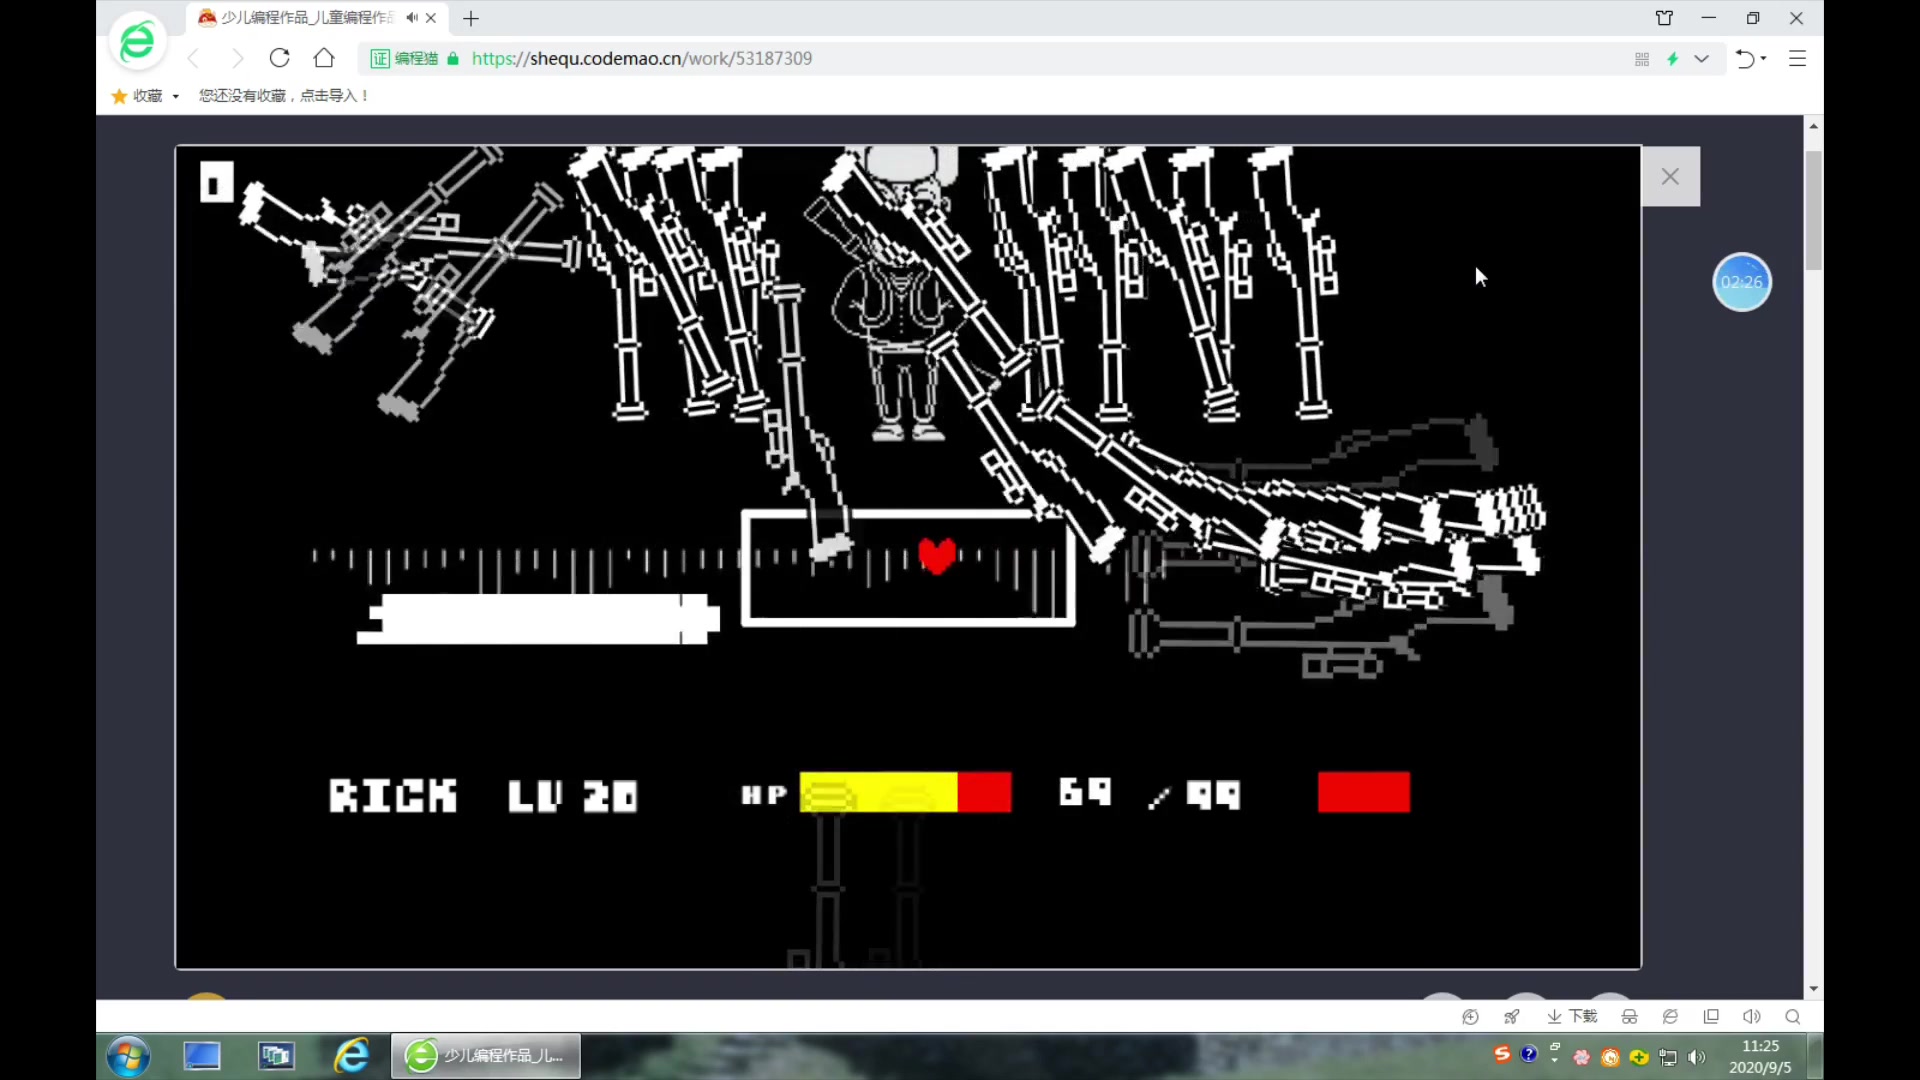Click the pink flower tray icon
This screenshot has height=1080, width=1920.
tap(1582, 1057)
